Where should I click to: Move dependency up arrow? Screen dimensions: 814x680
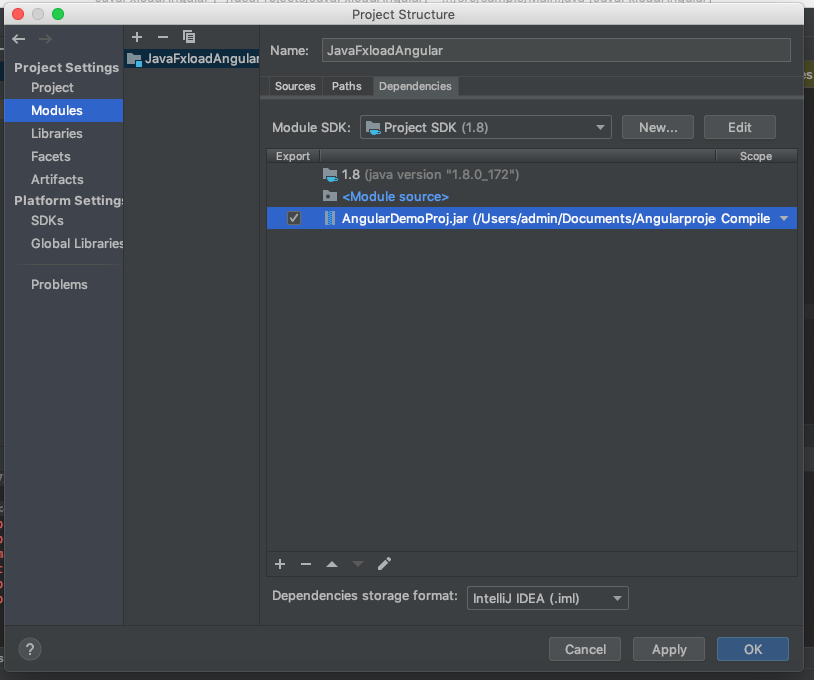point(332,564)
